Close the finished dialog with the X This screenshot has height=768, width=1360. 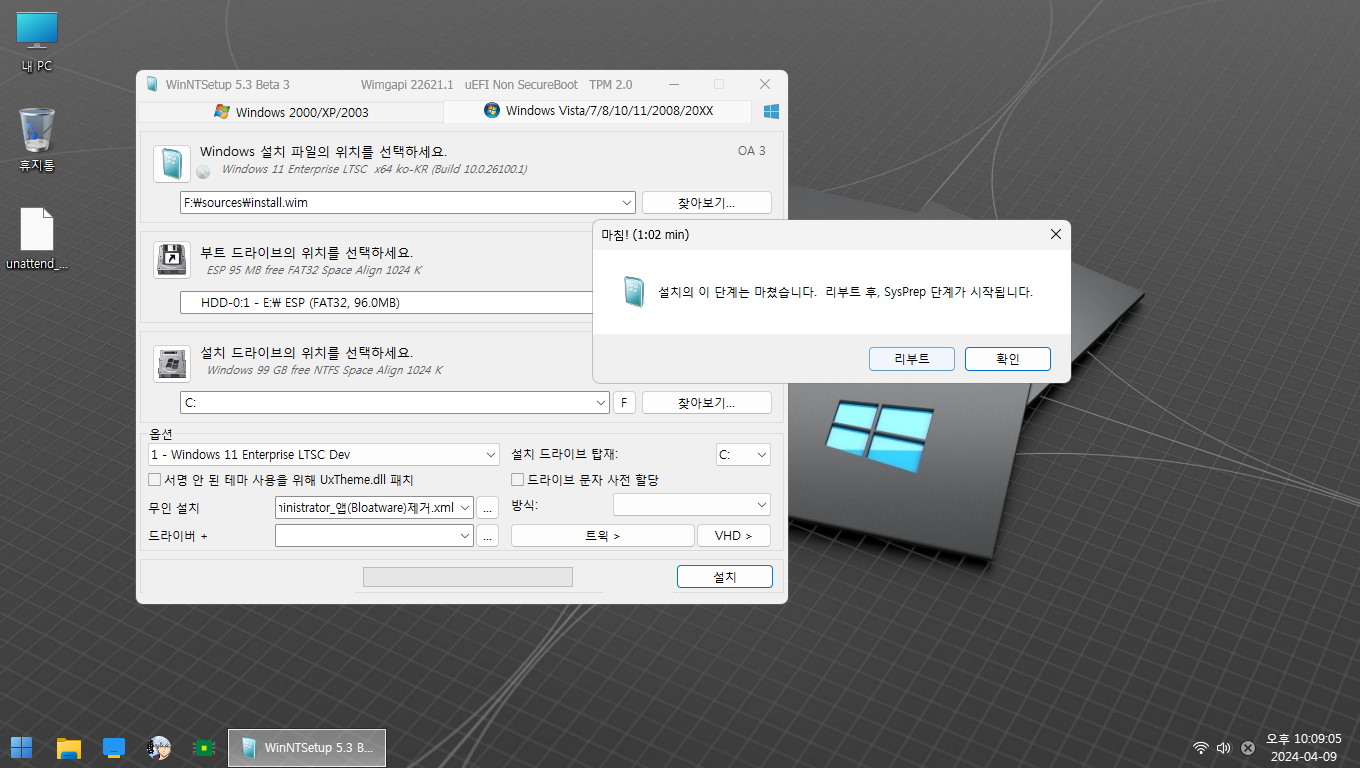point(1055,234)
